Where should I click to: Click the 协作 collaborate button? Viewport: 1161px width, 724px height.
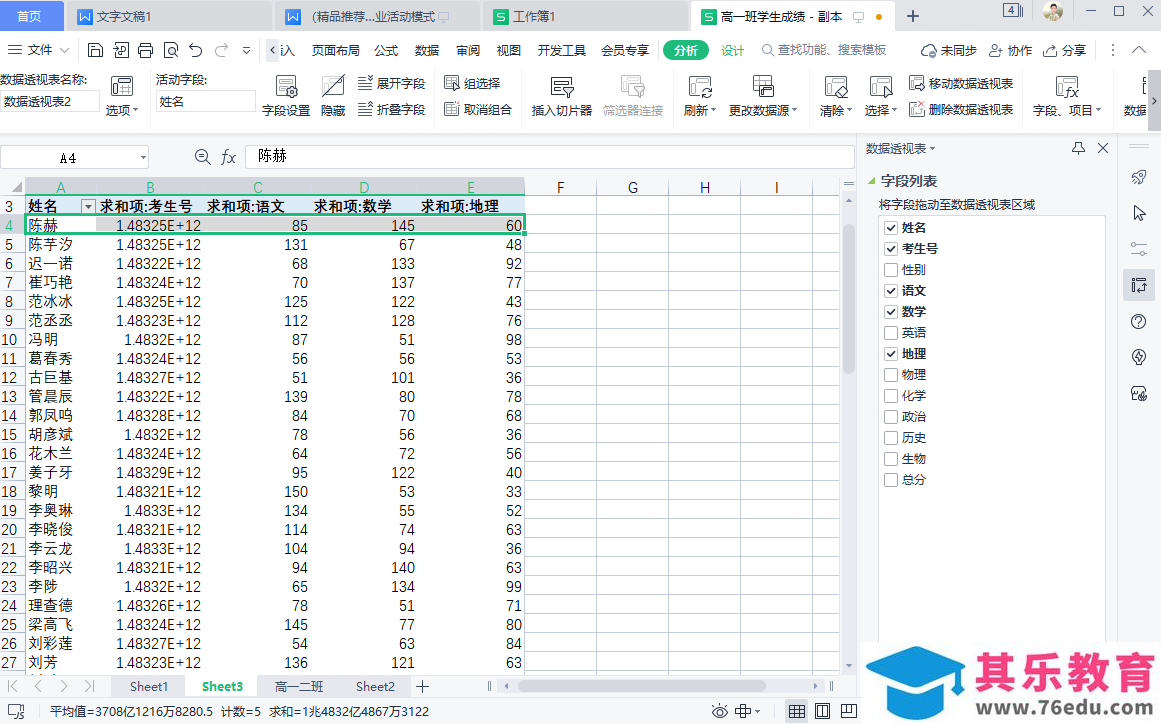(1011, 50)
